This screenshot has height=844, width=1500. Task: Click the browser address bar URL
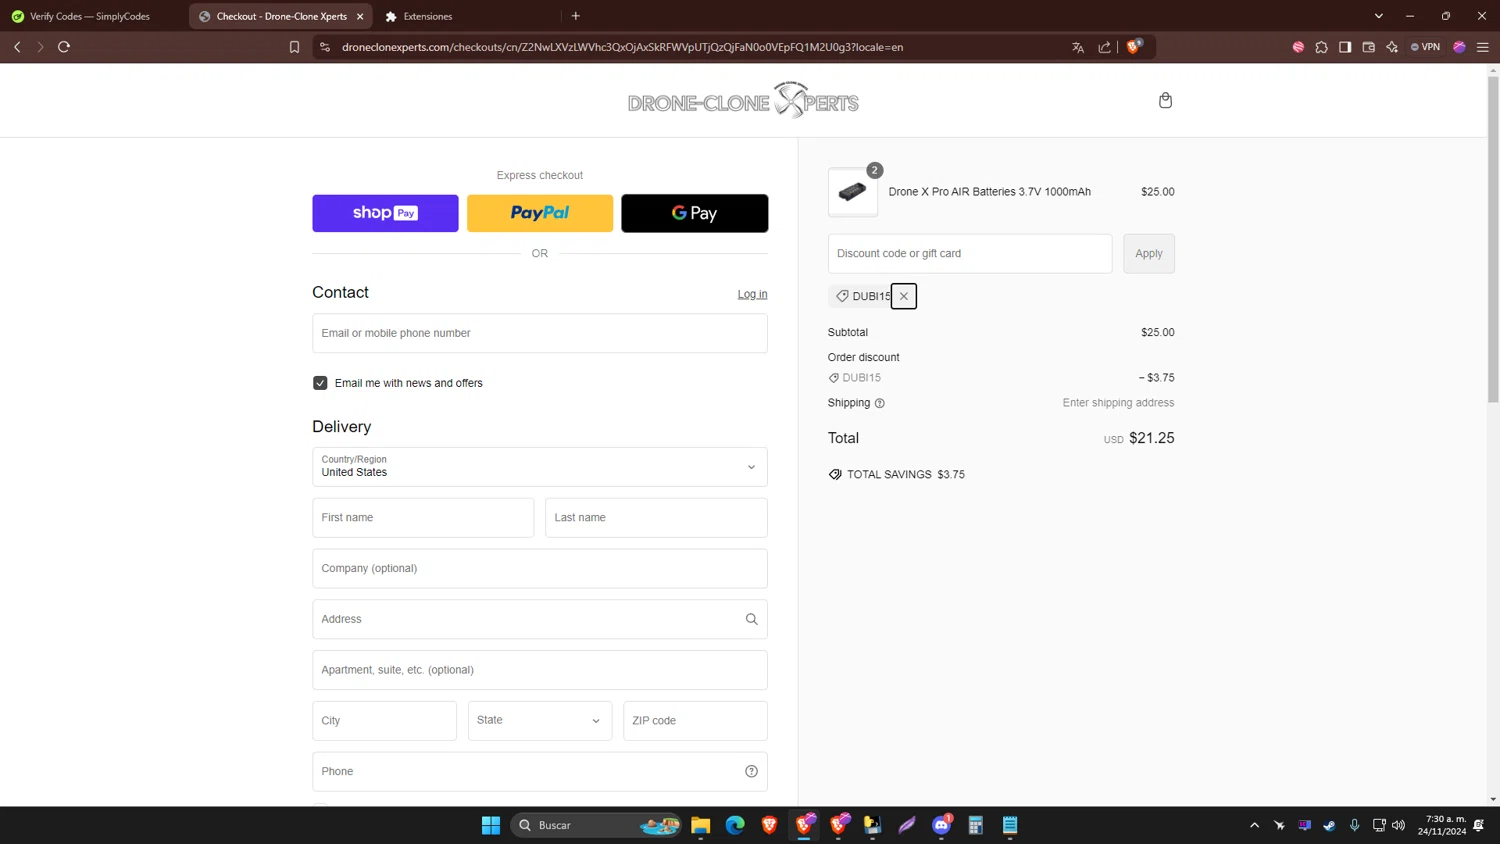point(622,47)
